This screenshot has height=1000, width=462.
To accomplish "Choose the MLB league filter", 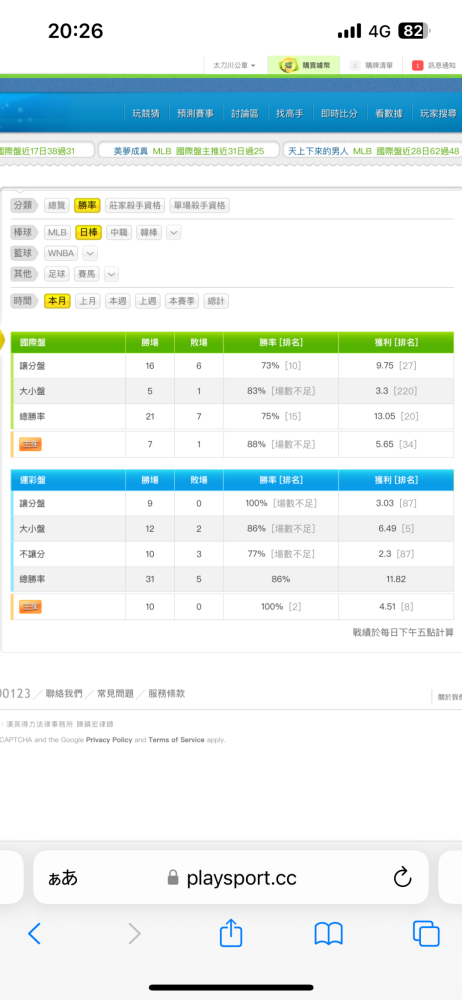I will (57, 233).
